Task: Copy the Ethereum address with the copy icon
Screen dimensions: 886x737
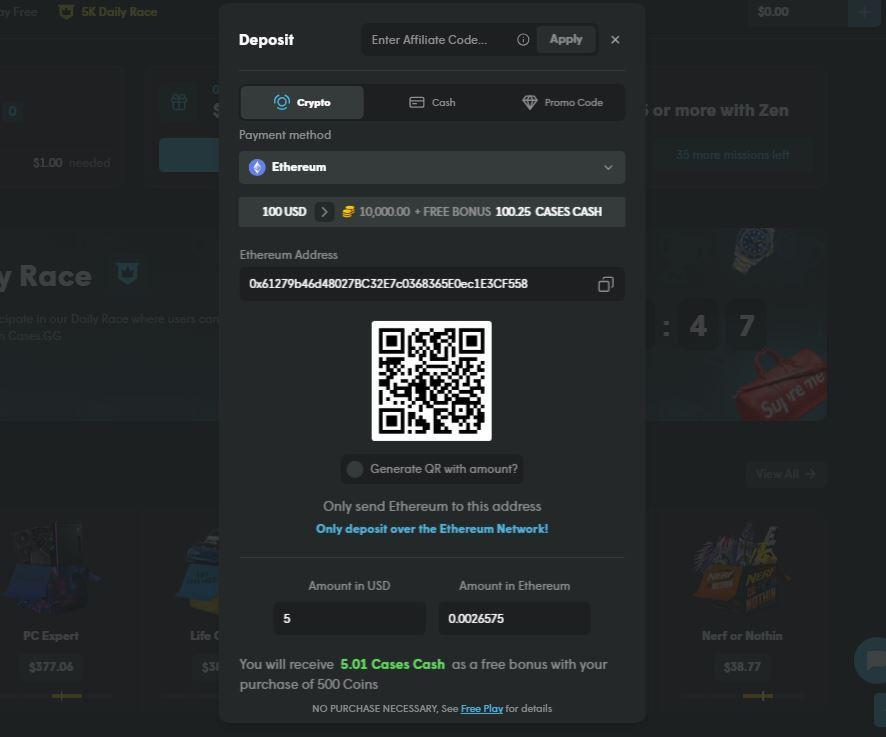Action: click(x=605, y=284)
